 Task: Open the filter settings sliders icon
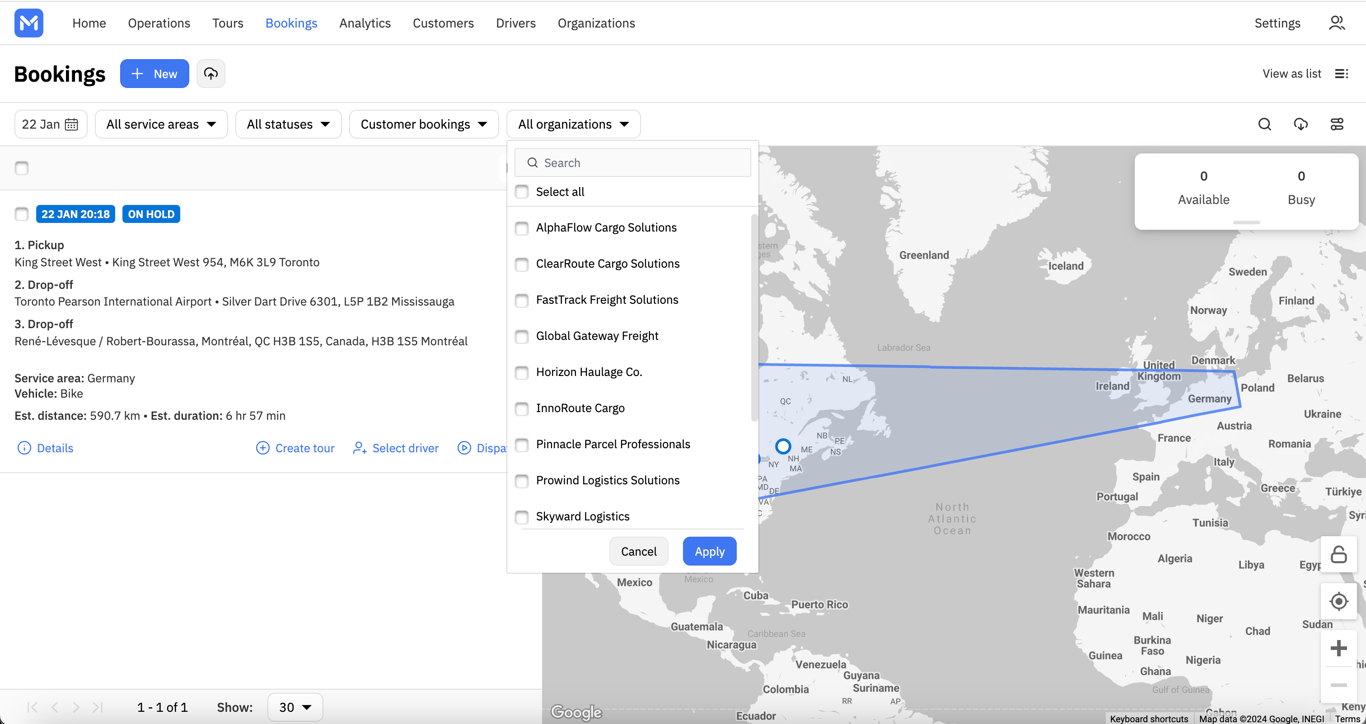click(x=1337, y=124)
